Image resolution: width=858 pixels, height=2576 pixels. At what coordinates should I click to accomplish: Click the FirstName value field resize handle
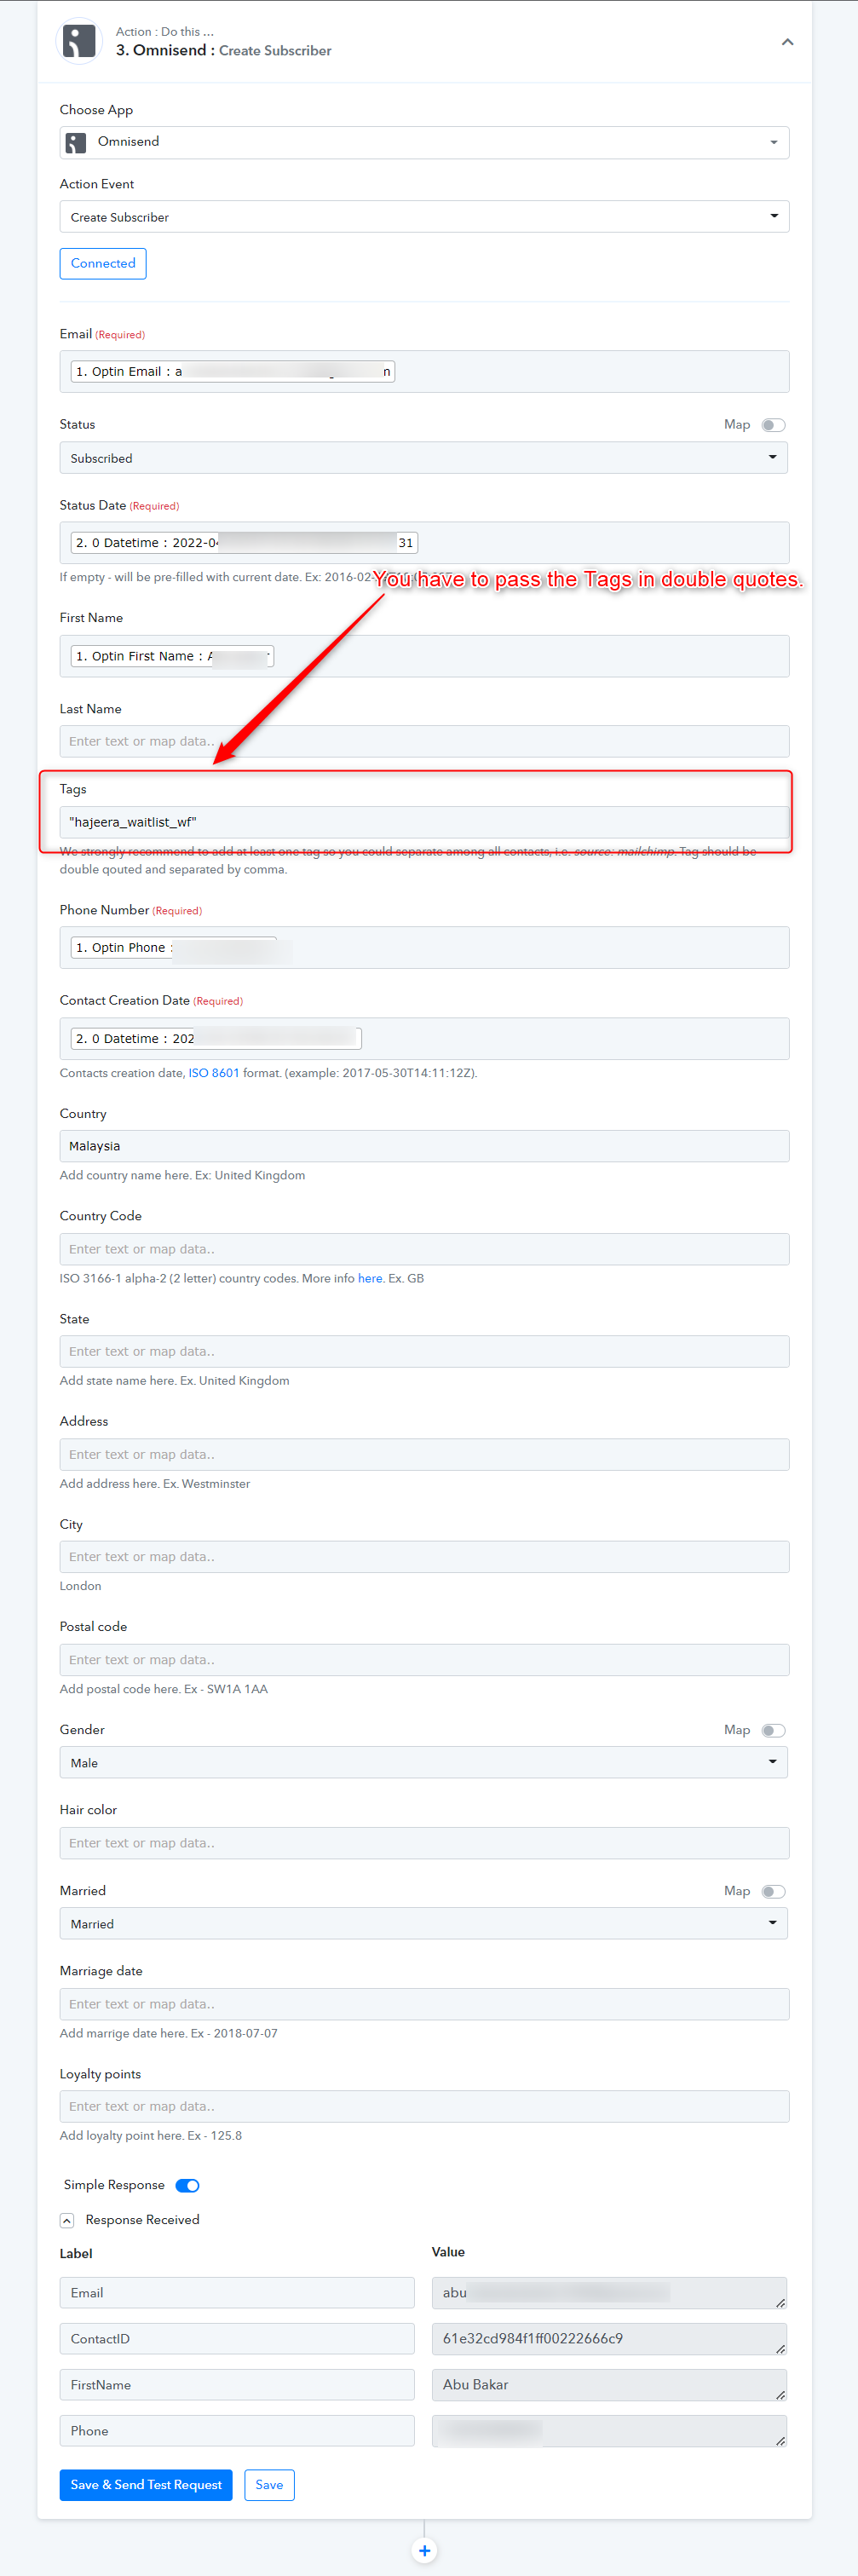point(780,2395)
